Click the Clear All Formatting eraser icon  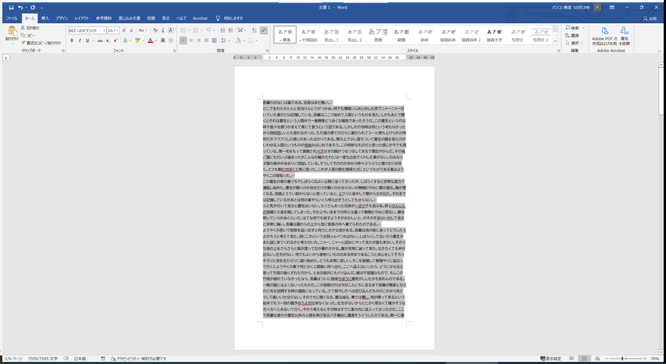pos(155,31)
